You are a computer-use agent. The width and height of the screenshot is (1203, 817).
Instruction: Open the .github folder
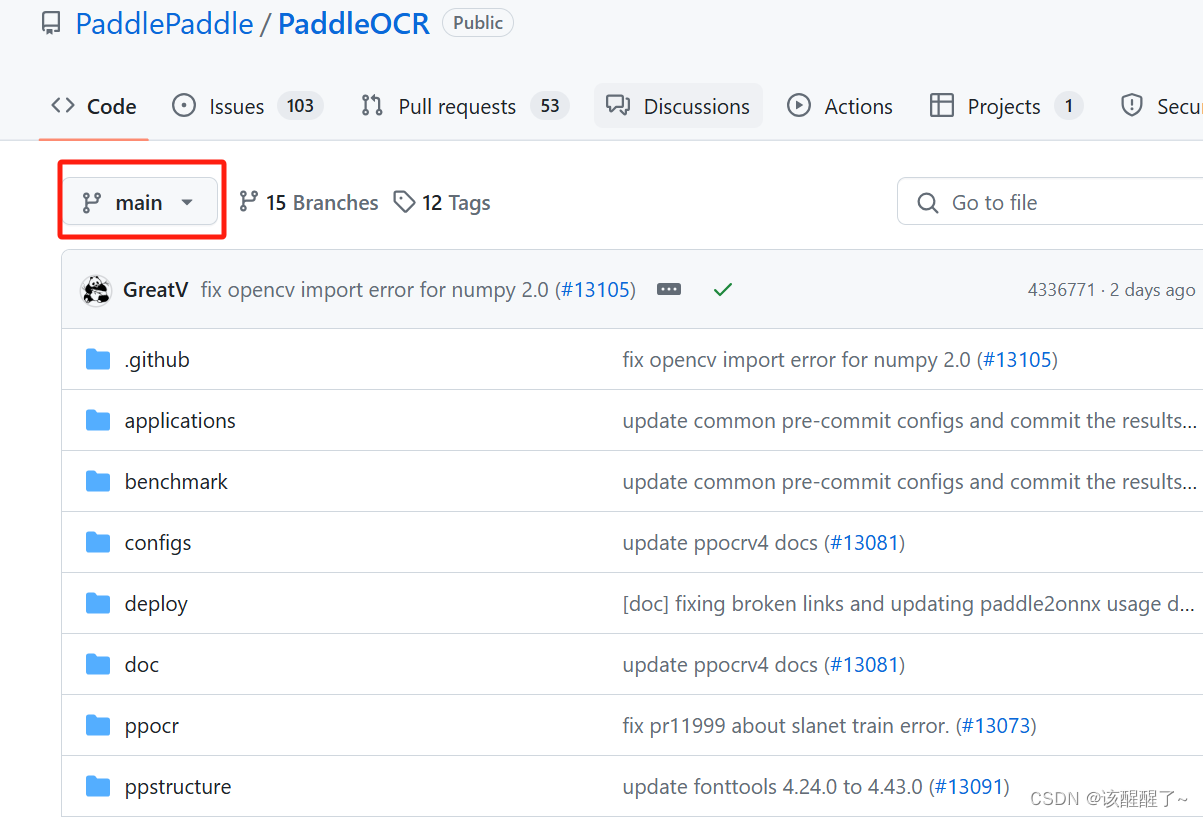(x=157, y=360)
